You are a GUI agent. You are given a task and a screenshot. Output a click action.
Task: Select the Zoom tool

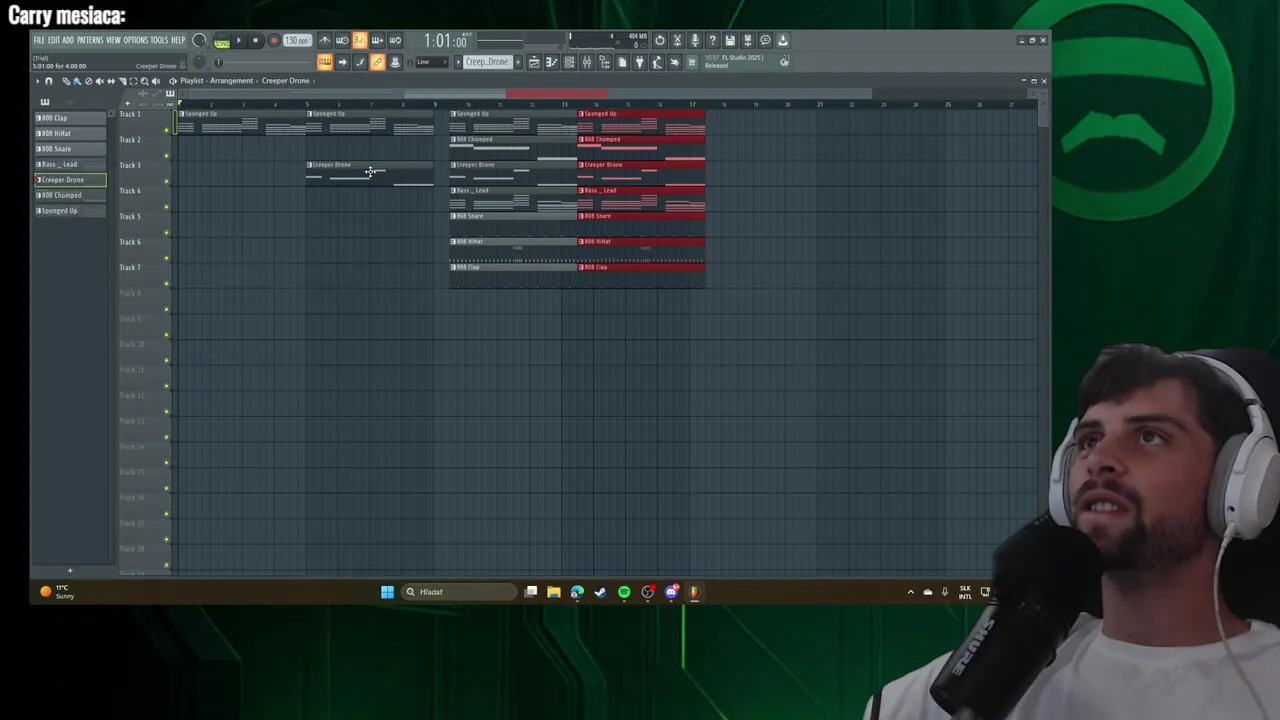(x=144, y=81)
